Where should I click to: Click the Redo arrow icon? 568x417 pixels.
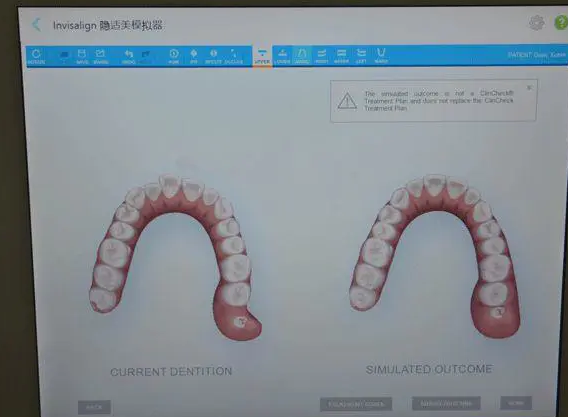(146, 55)
